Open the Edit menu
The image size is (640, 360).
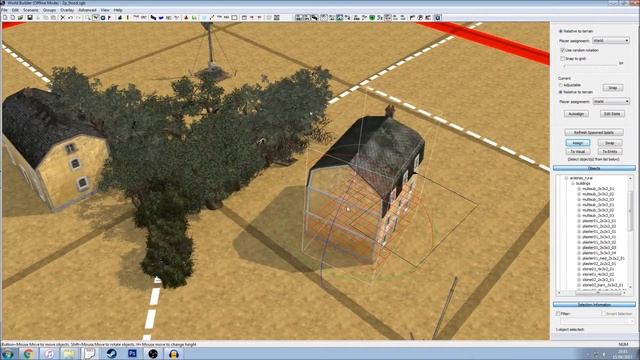pyautogui.click(x=15, y=10)
